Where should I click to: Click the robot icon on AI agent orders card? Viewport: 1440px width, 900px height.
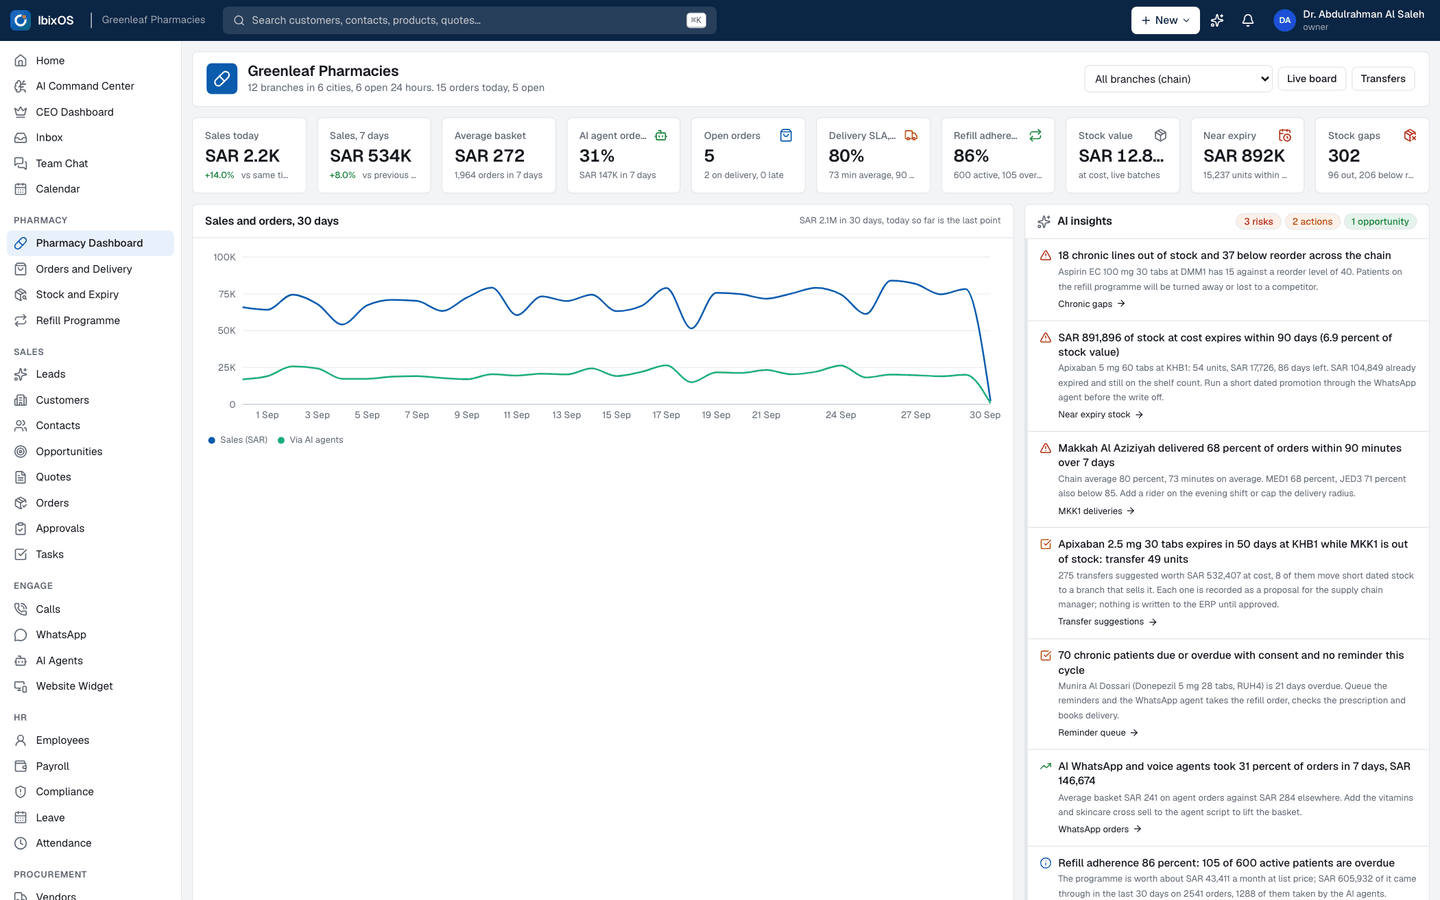[661, 135]
